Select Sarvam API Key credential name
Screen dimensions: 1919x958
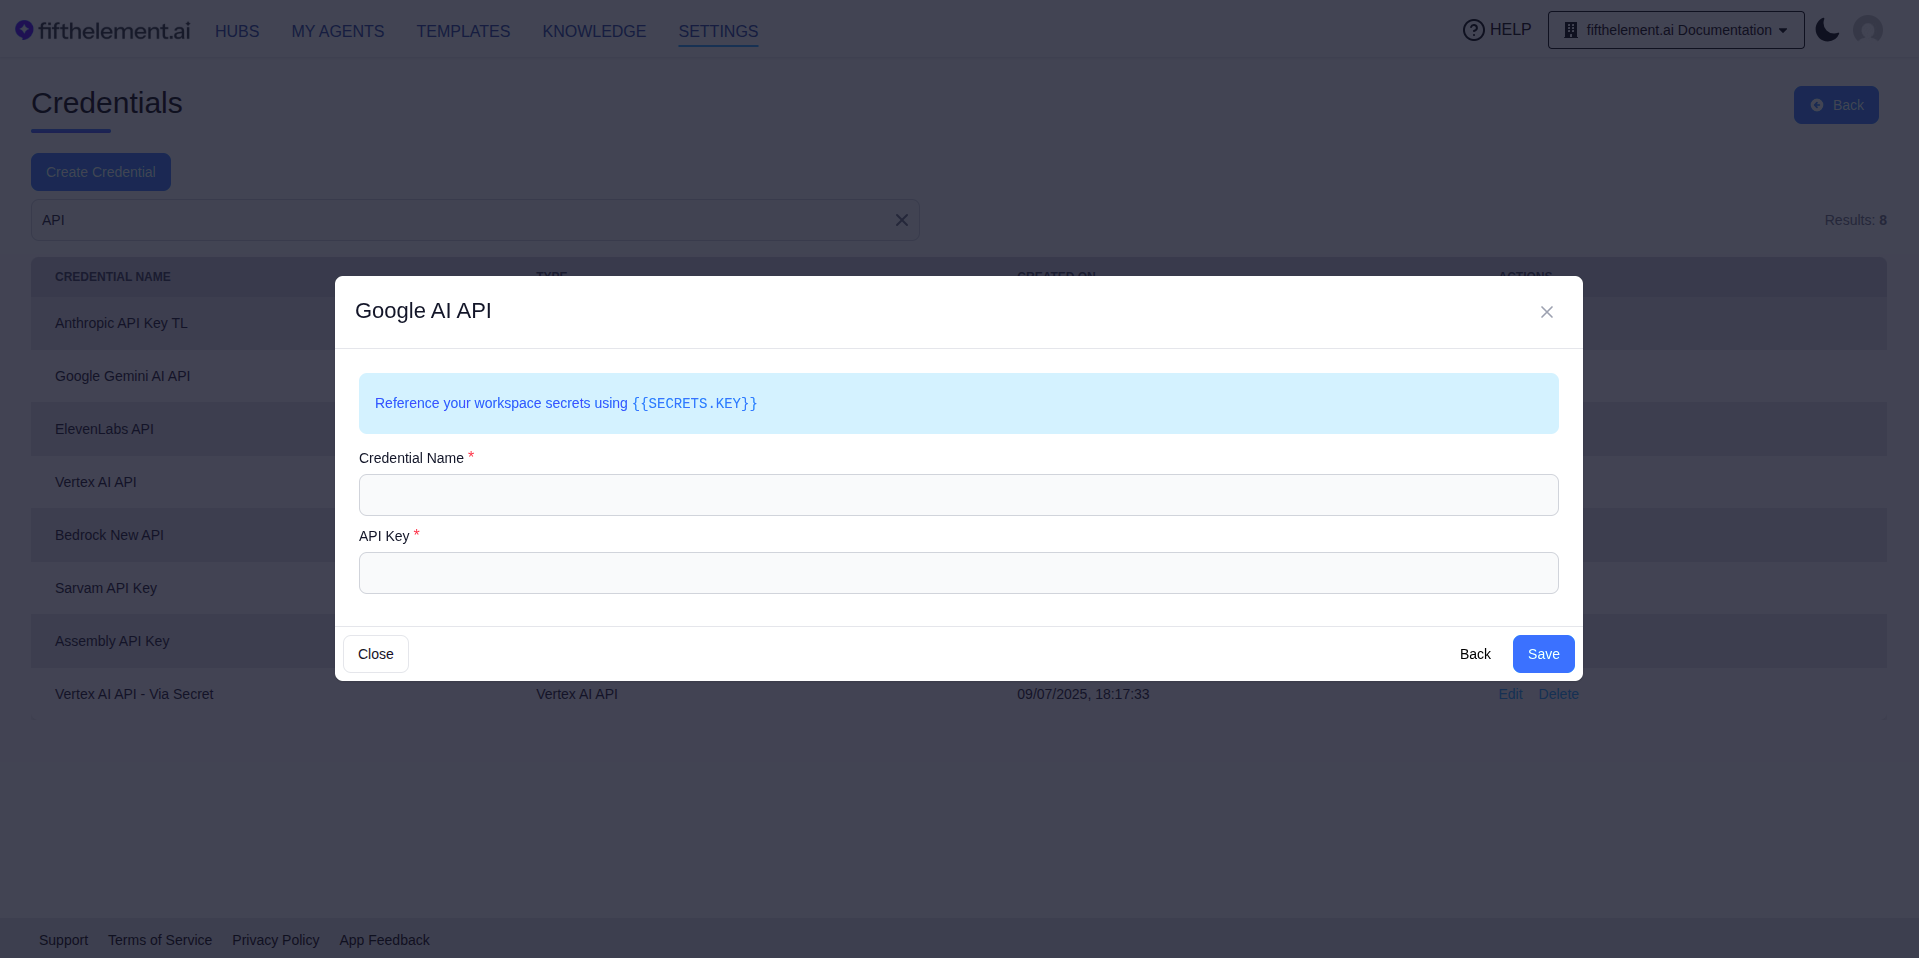click(106, 588)
